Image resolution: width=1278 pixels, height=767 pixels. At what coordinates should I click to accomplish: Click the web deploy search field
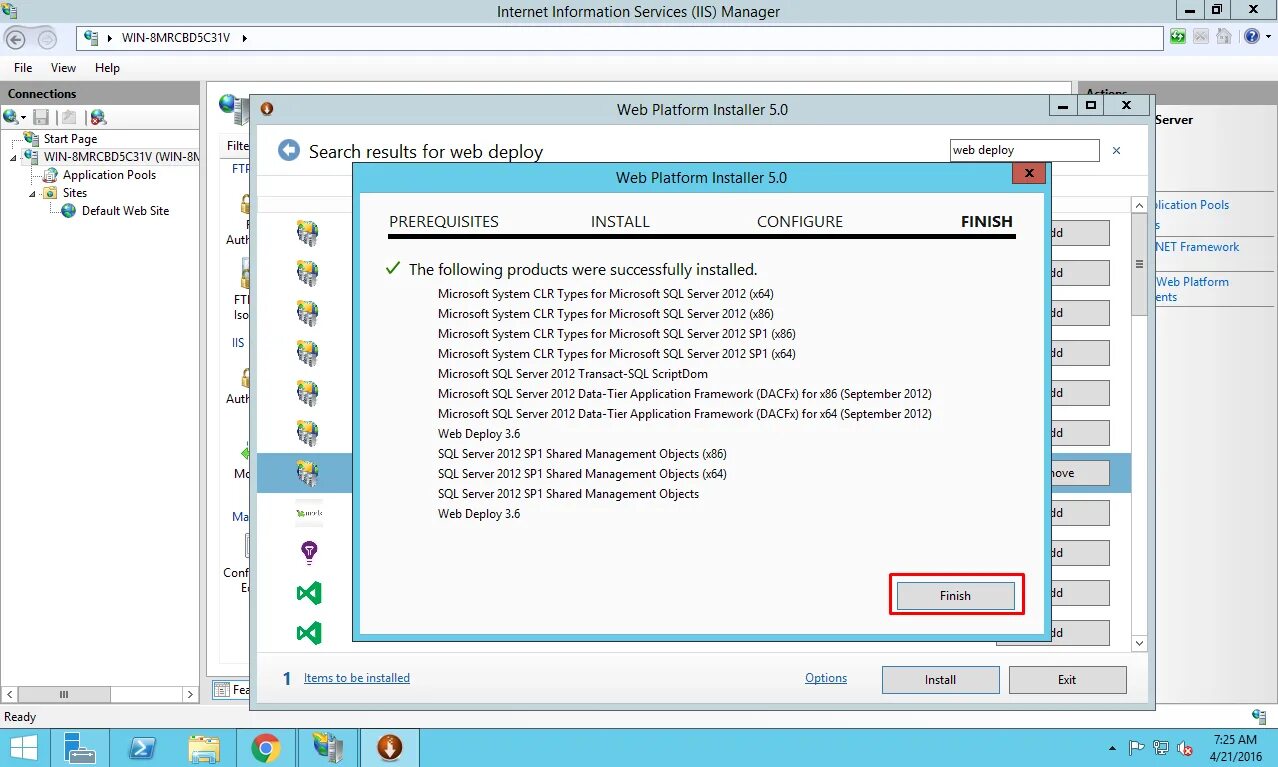coord(1024,150)
